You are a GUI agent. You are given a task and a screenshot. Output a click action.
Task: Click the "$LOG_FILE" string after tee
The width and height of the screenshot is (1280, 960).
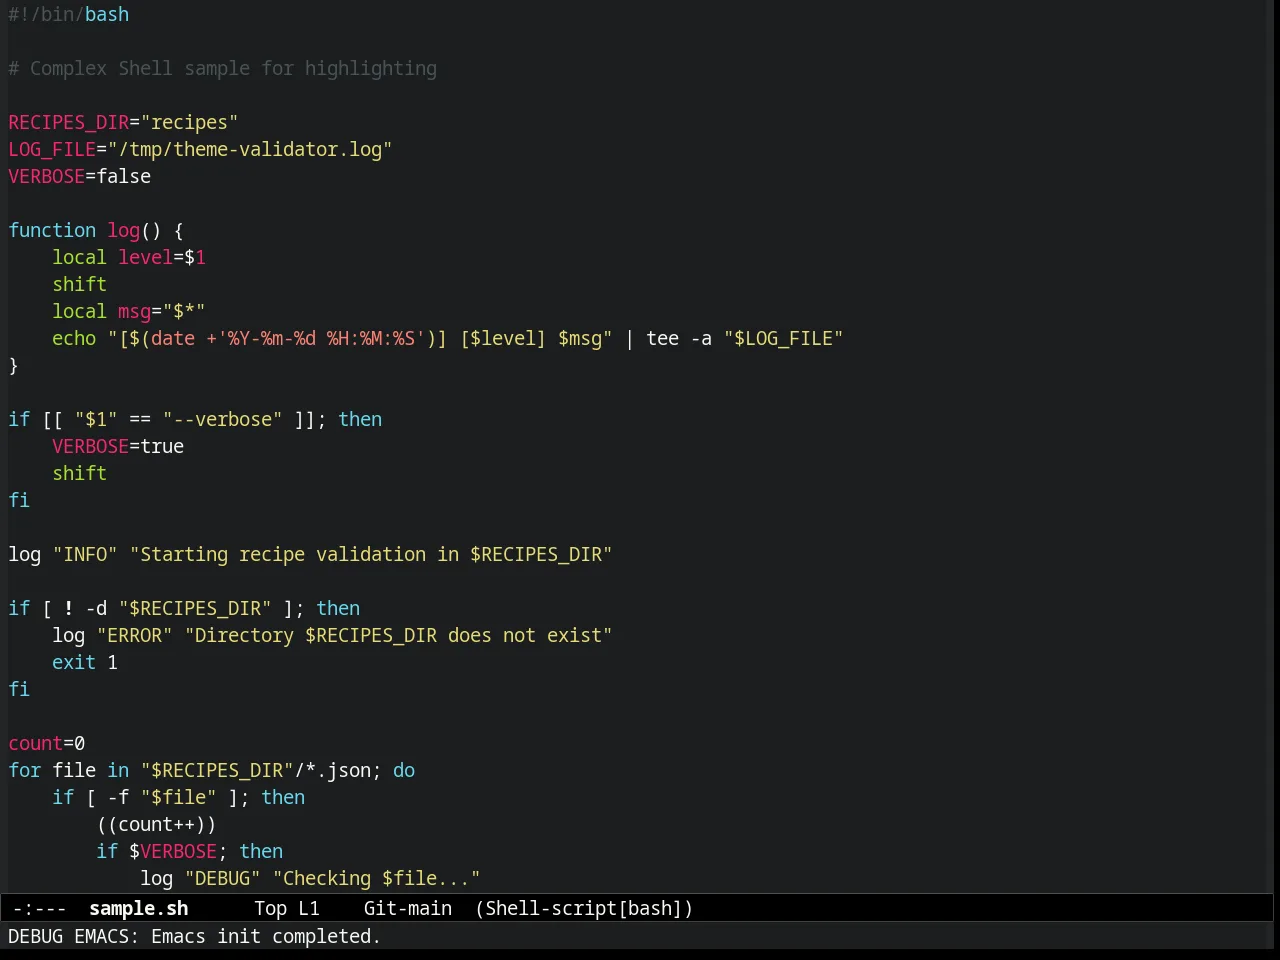tap(784, 338)
